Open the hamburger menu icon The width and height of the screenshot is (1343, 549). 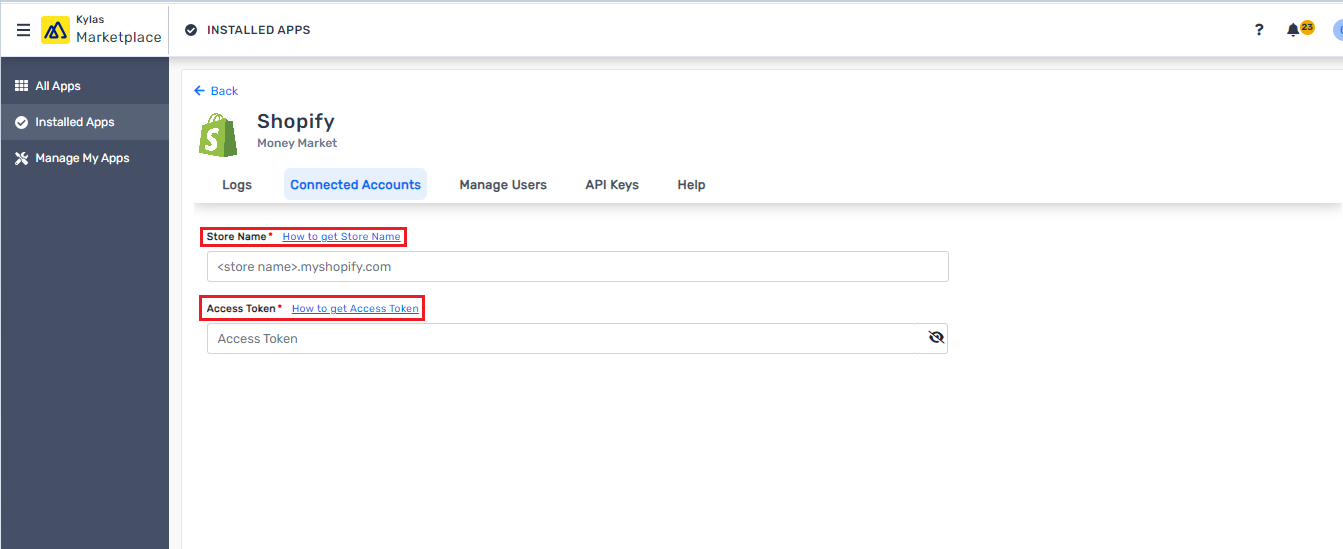(x=23, y=30)
